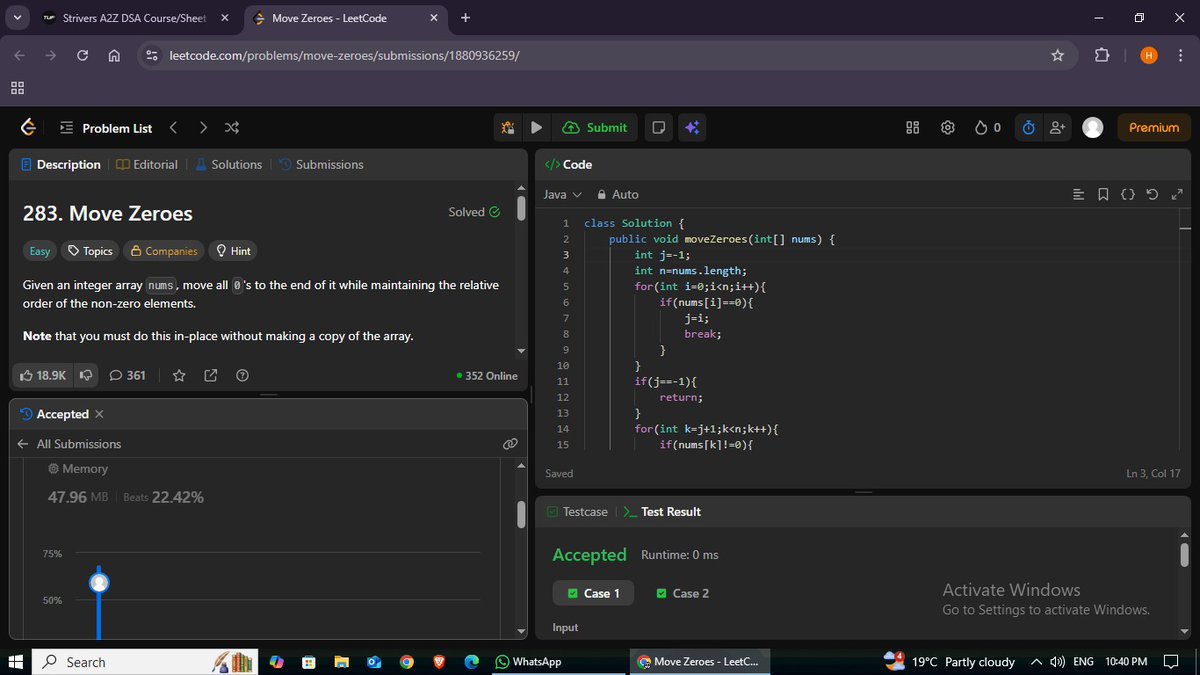
Task: Expand the Topics tag
Action: (89, 251)
